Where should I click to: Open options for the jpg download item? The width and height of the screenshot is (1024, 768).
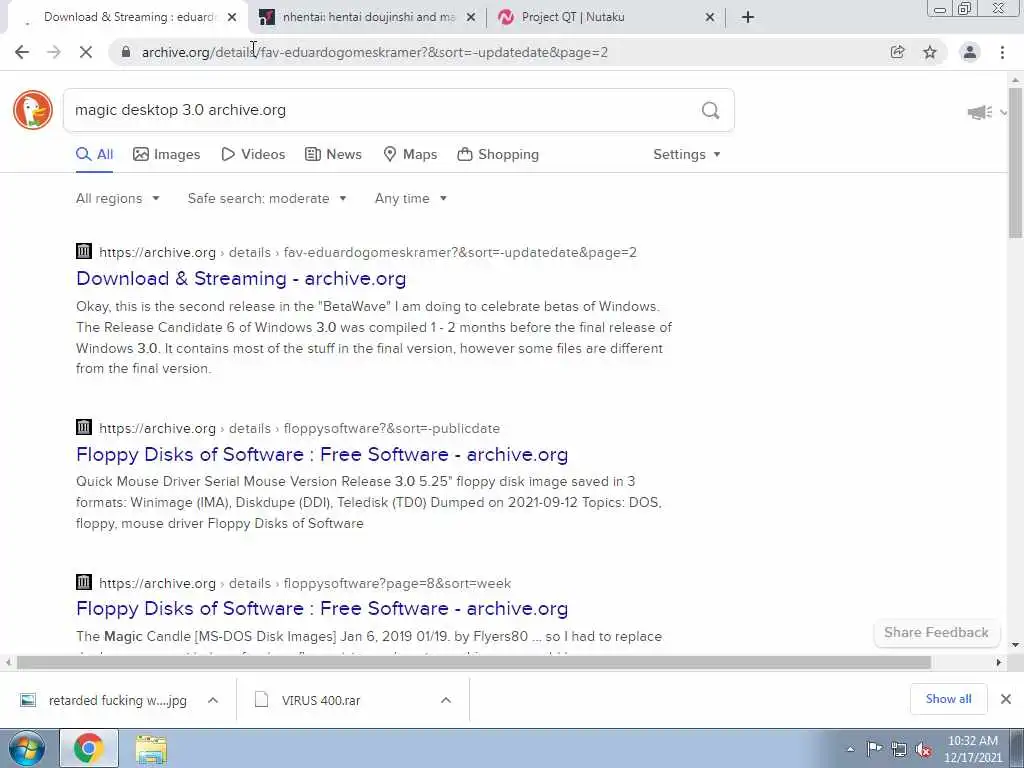click(213, 700)
